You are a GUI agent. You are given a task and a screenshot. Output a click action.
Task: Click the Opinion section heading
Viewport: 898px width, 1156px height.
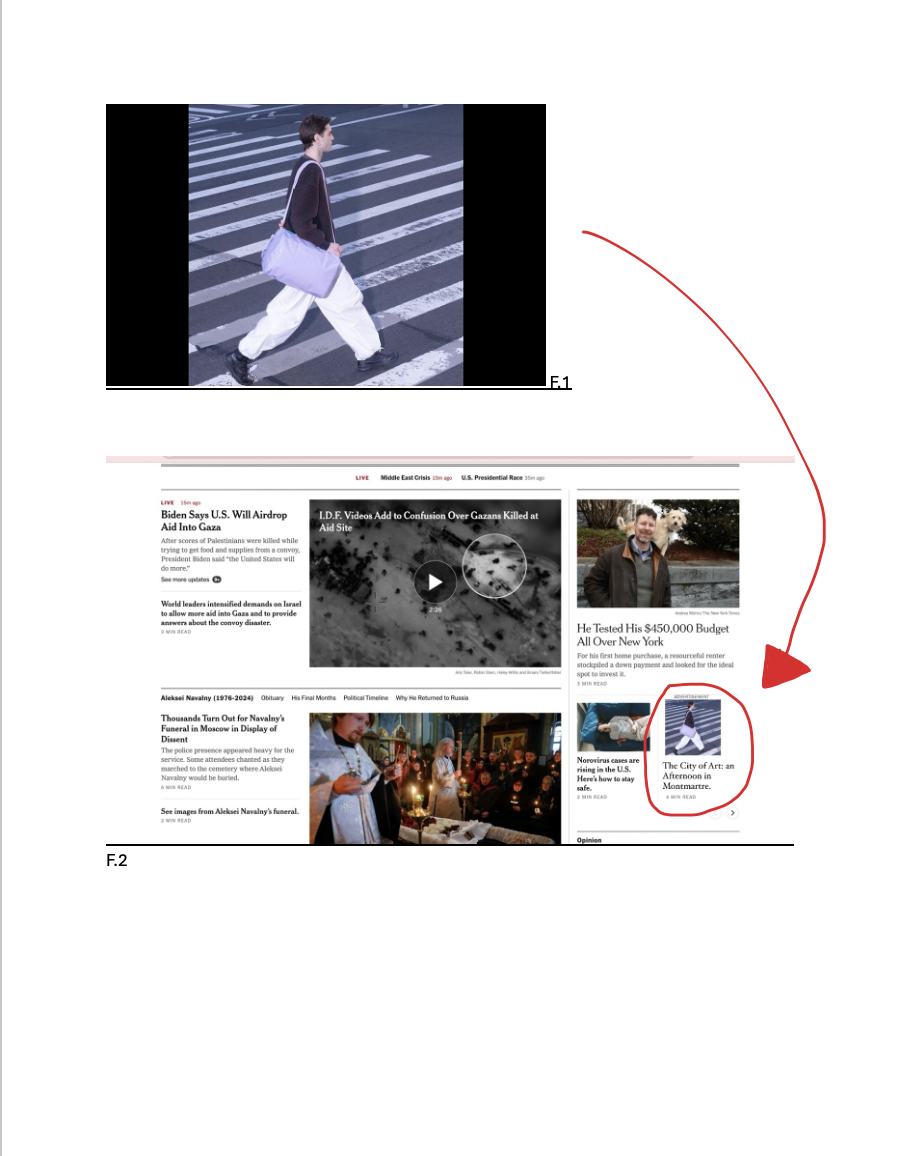pos(589,840)
